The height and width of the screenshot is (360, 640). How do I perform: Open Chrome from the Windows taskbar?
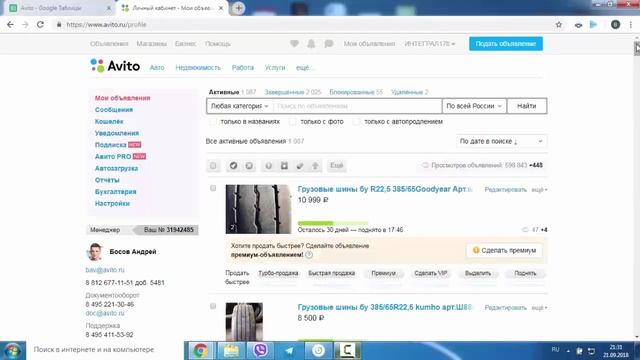[x=200, y=350]
